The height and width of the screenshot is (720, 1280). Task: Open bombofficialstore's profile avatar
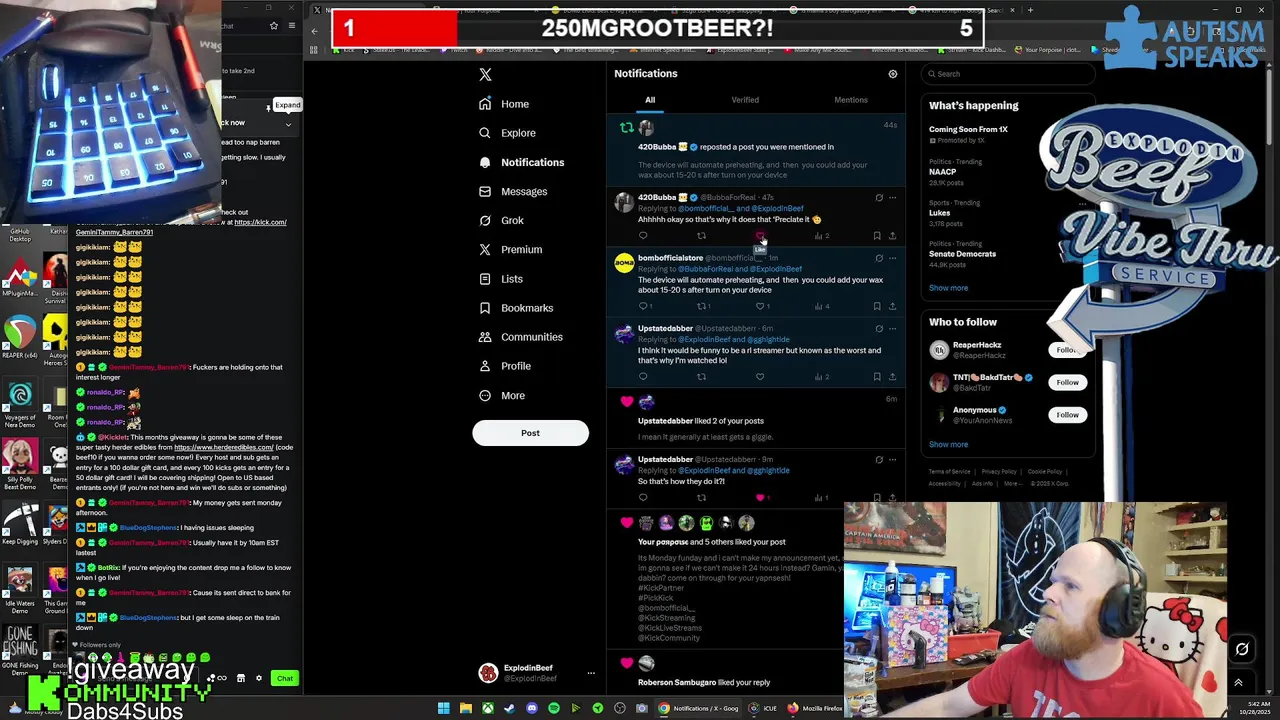click(624, 264)
